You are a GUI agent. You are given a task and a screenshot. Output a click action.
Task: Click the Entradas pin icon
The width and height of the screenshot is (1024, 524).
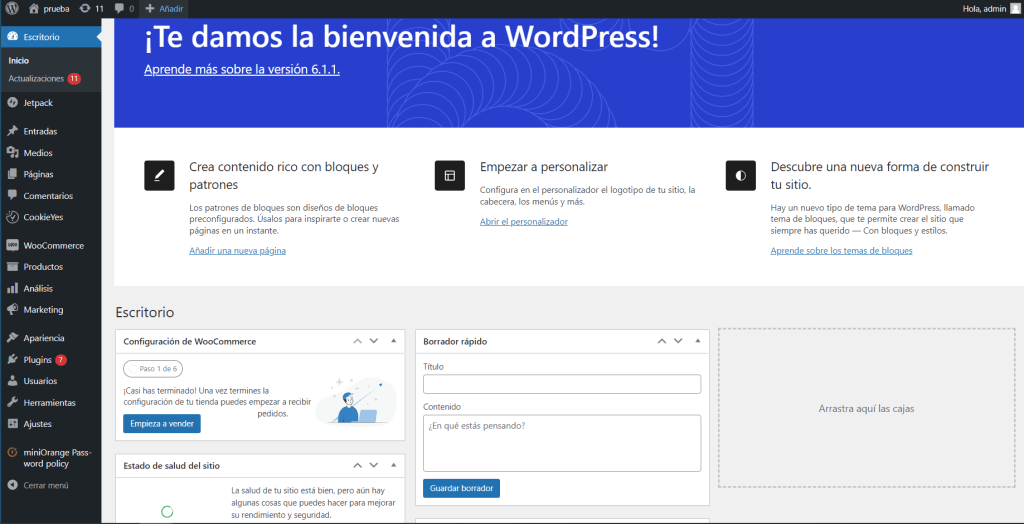coord(12,131)
